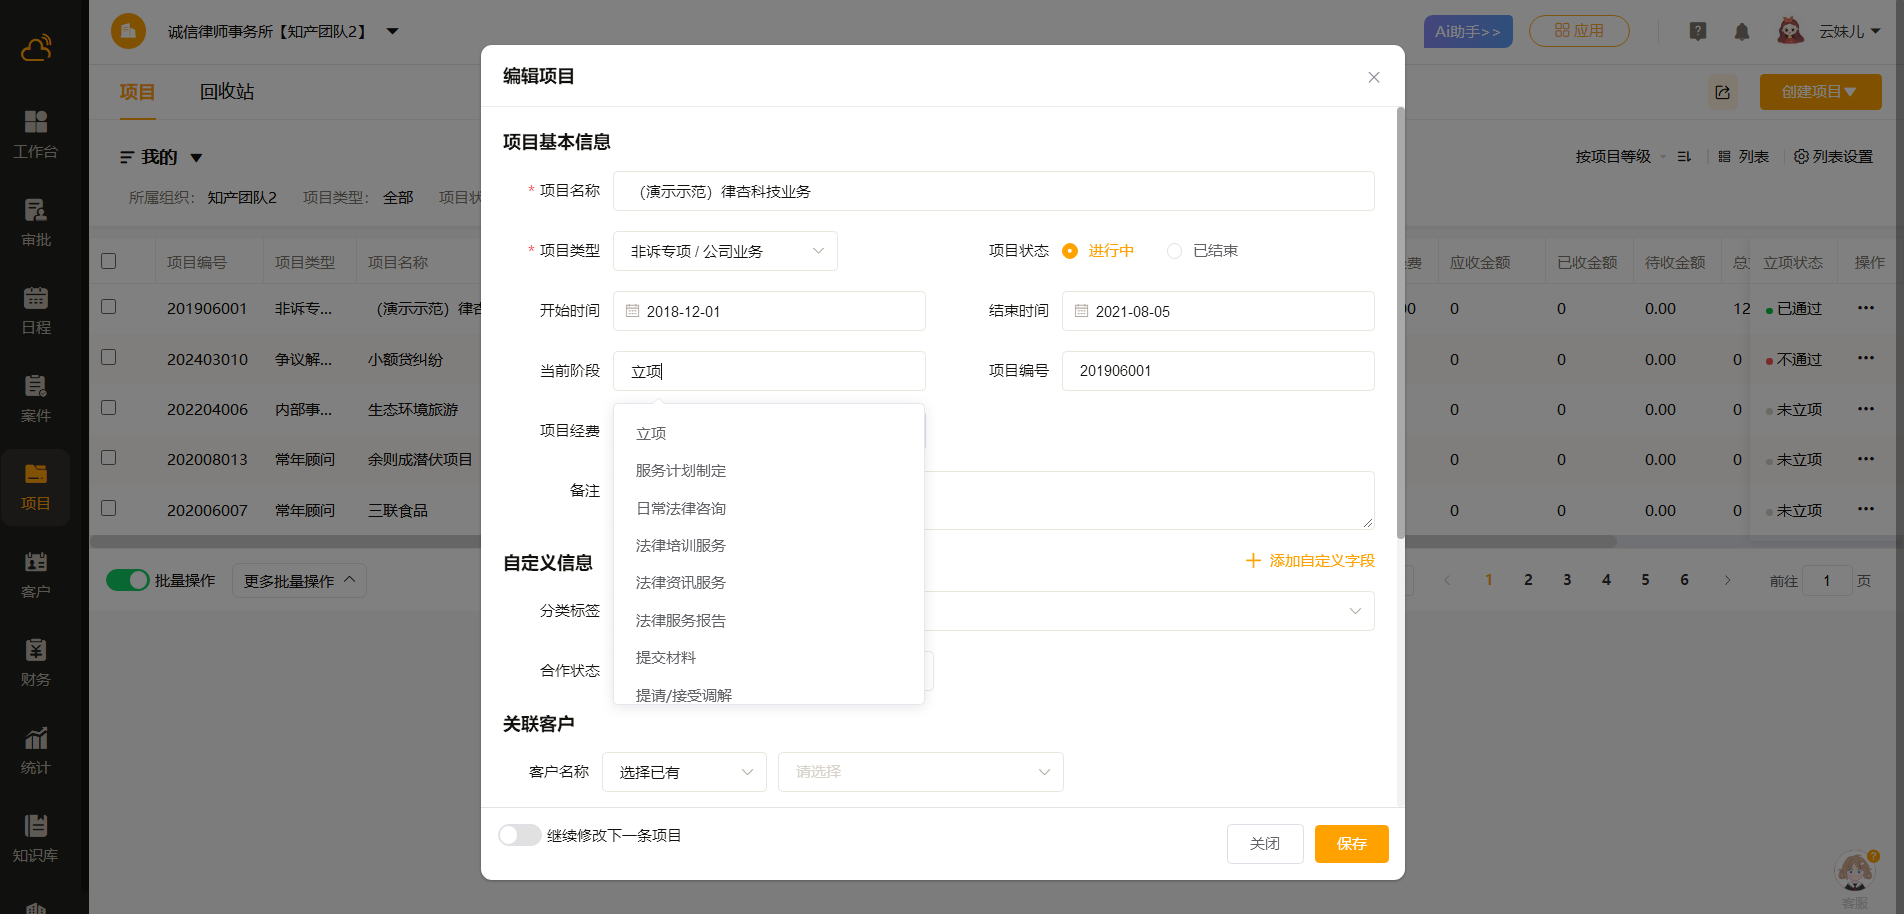The height and width of the screenshot is (914, 1904).
Task: Click the 项目编号 input field
Action: (1217, 371)
